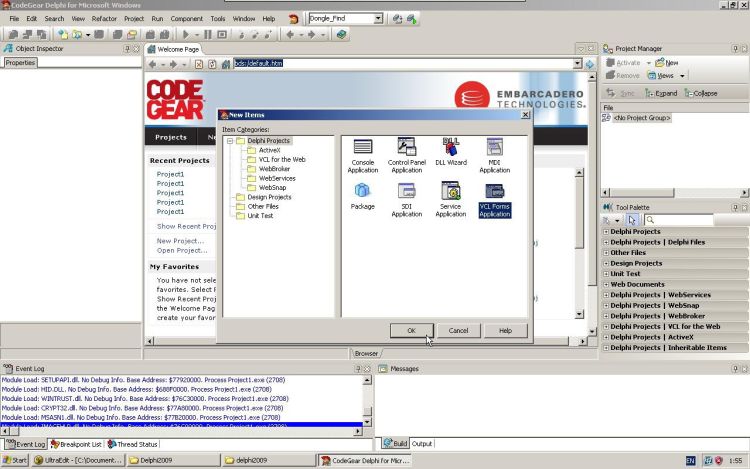Open the Tools menu
The height and width of the screenshot is (469, 750).
(218, 19)
